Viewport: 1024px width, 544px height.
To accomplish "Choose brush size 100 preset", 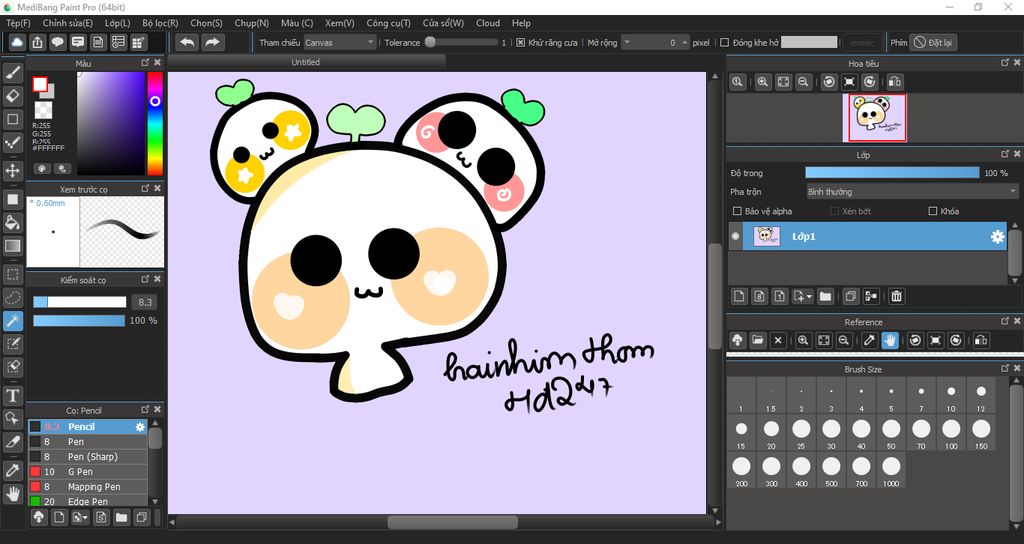I will click(x=951, y=434).
